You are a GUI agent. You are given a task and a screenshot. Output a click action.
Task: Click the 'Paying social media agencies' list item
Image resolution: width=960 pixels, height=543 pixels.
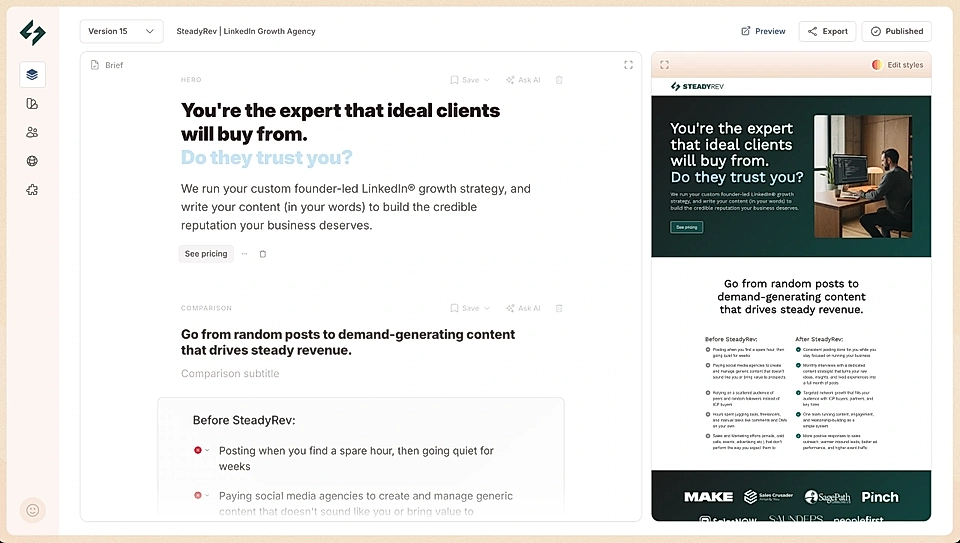click(366, 503)
